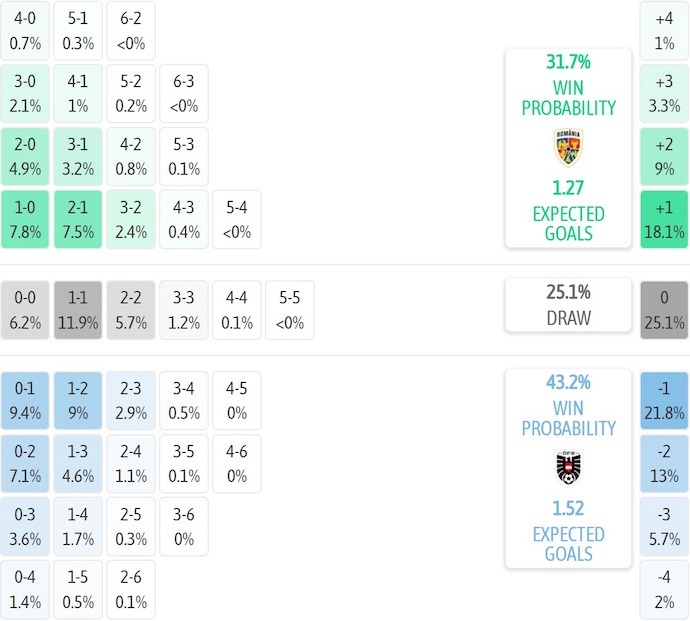Screen dimensions: 690x621
Task: Click the 2-1 score probability cell
Action: 78,220
